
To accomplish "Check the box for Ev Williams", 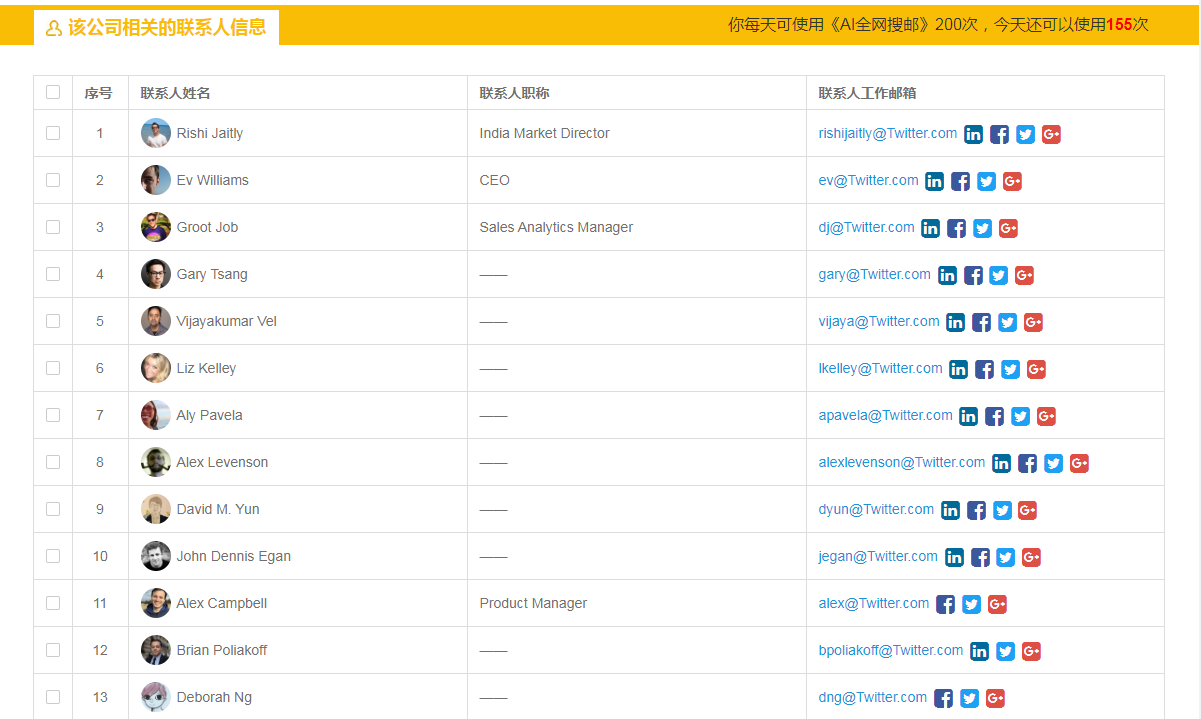I will (53, 180).
